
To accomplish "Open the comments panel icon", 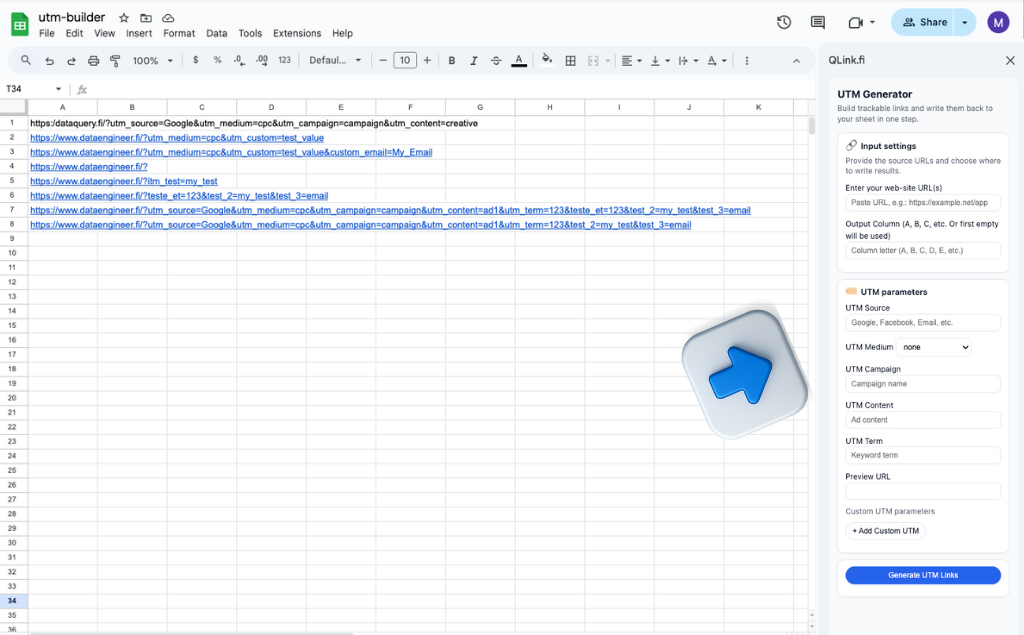I will click(x=816, y=21).
